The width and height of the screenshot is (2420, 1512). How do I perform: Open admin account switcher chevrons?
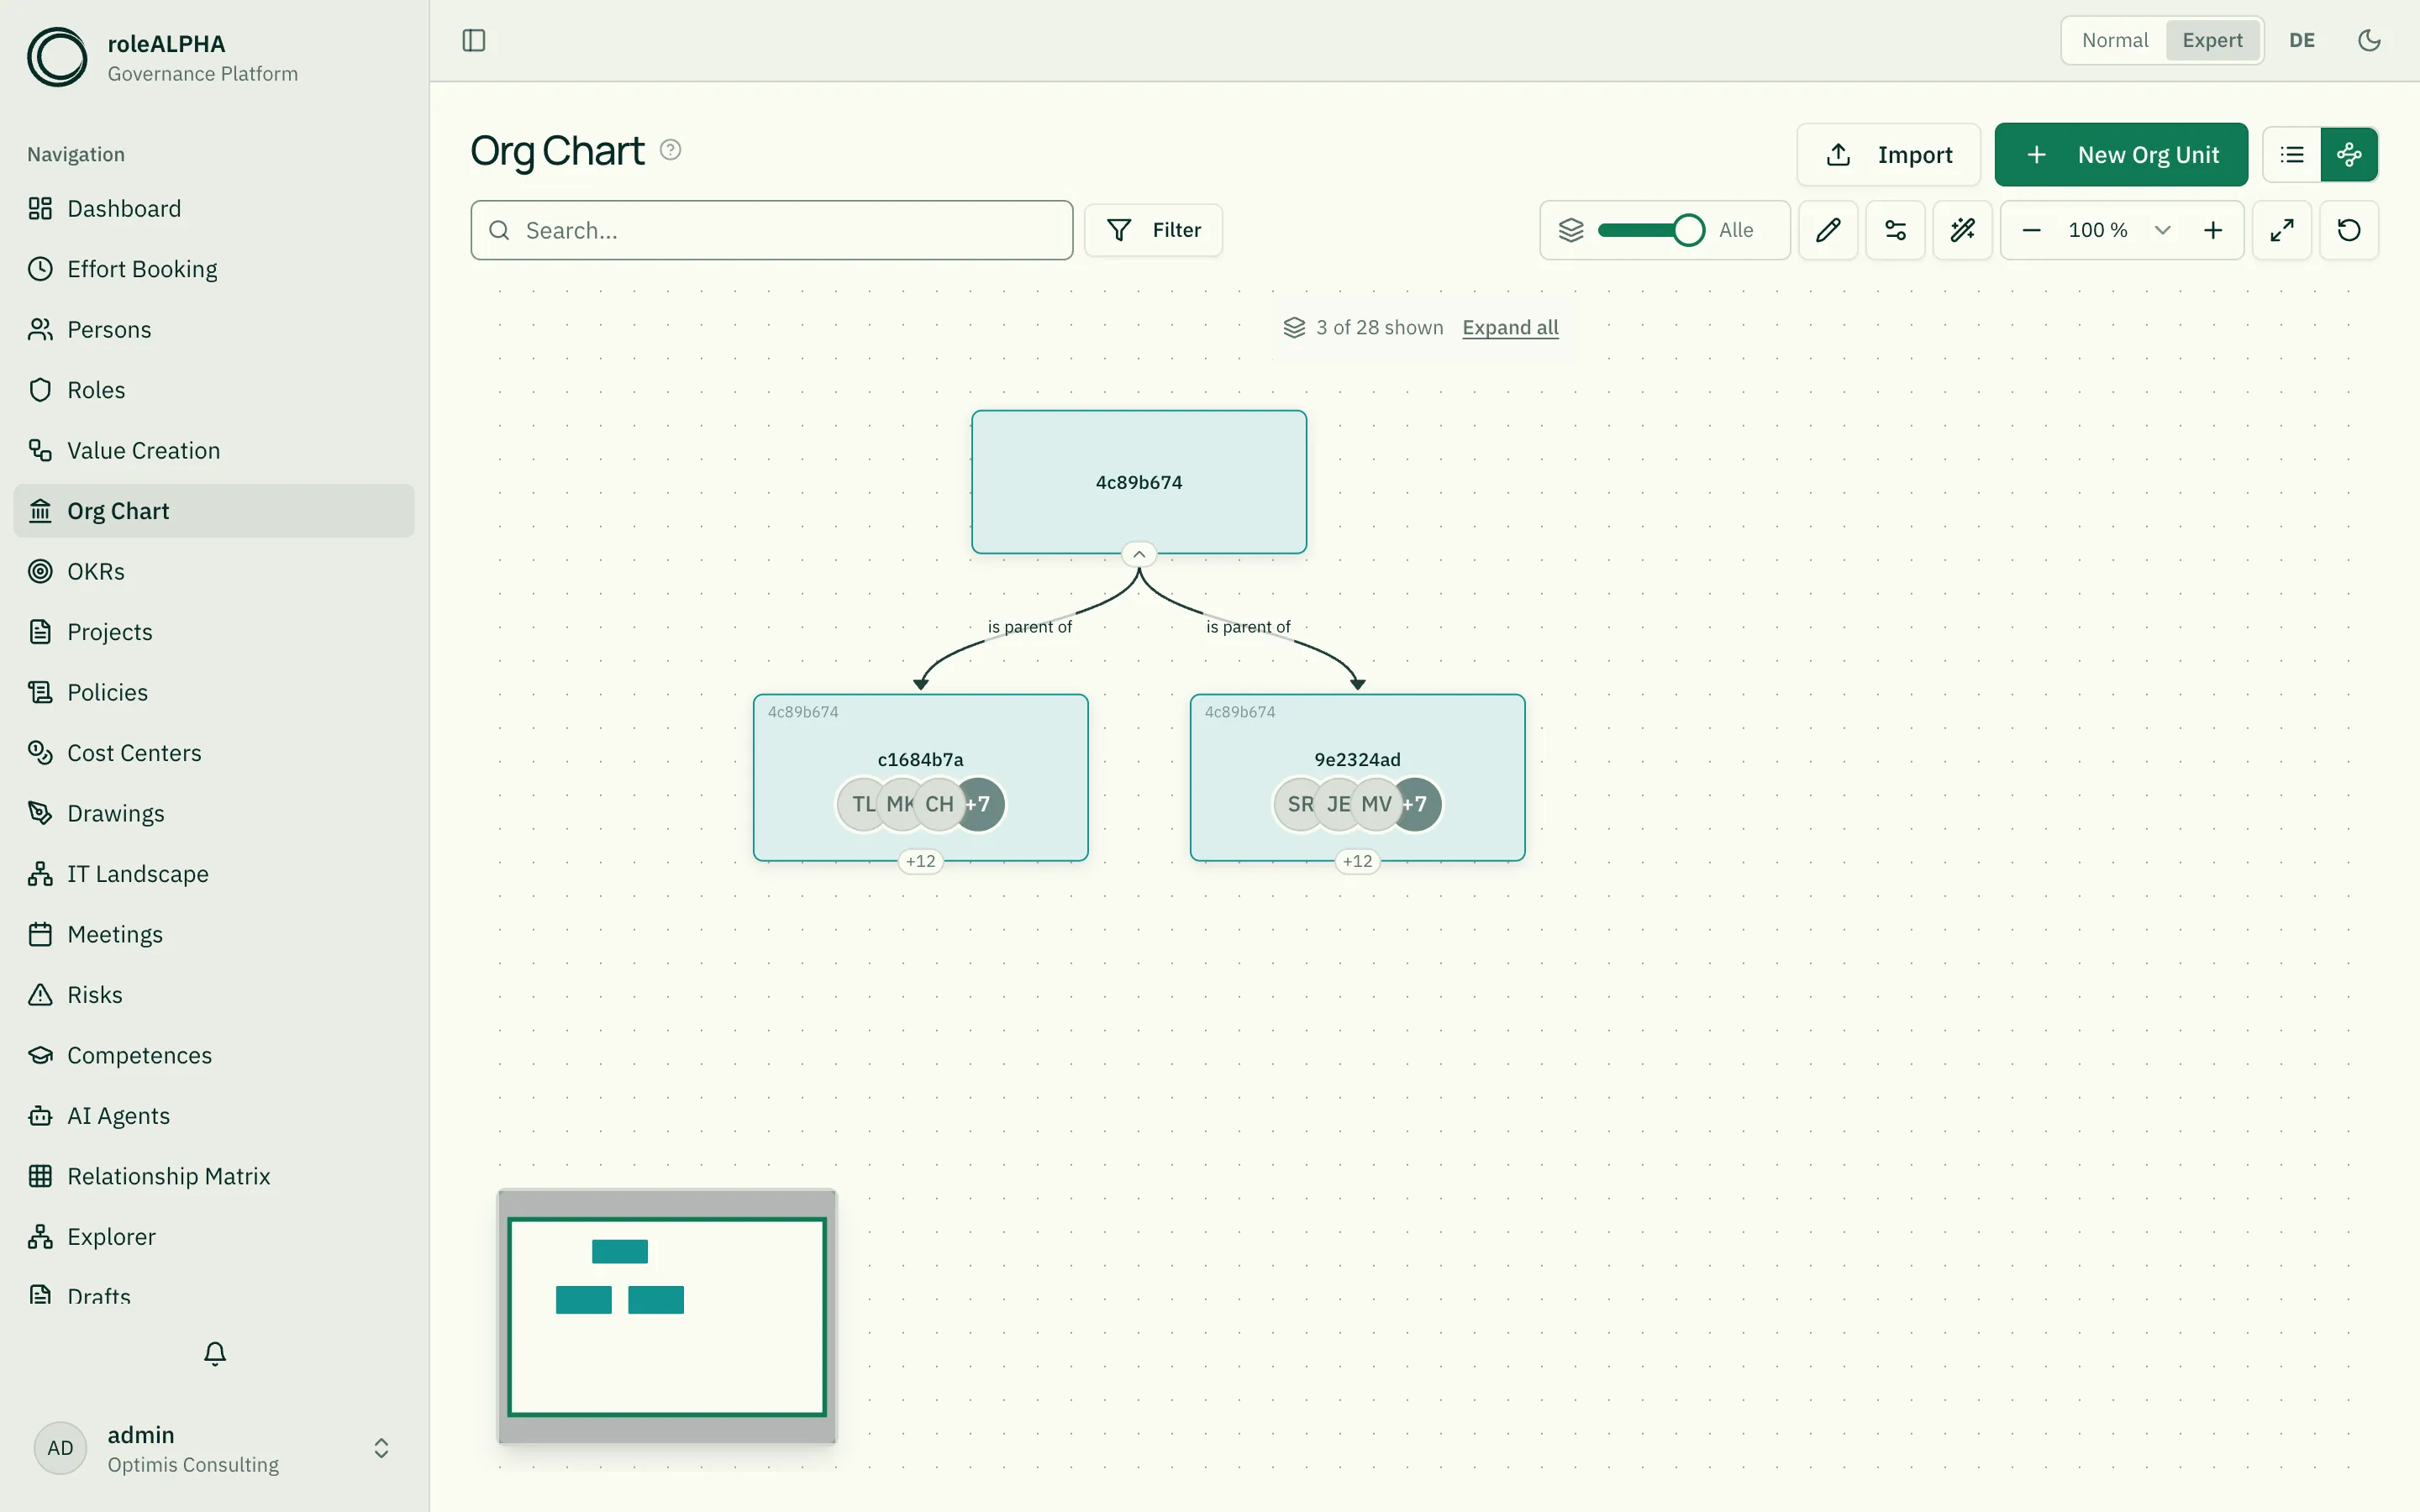[381, 1448]
